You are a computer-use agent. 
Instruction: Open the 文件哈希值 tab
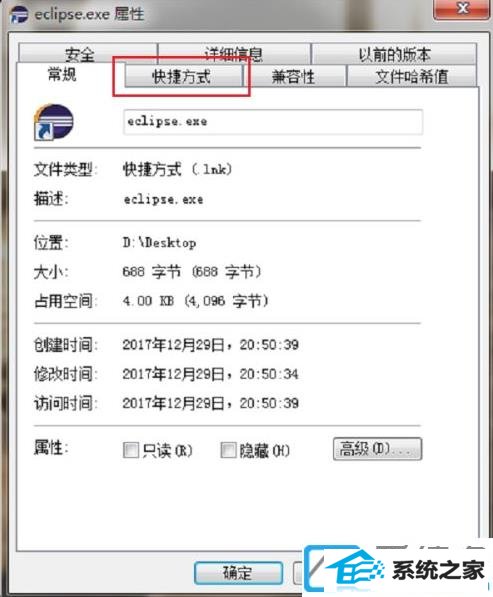tap(412, 77)
